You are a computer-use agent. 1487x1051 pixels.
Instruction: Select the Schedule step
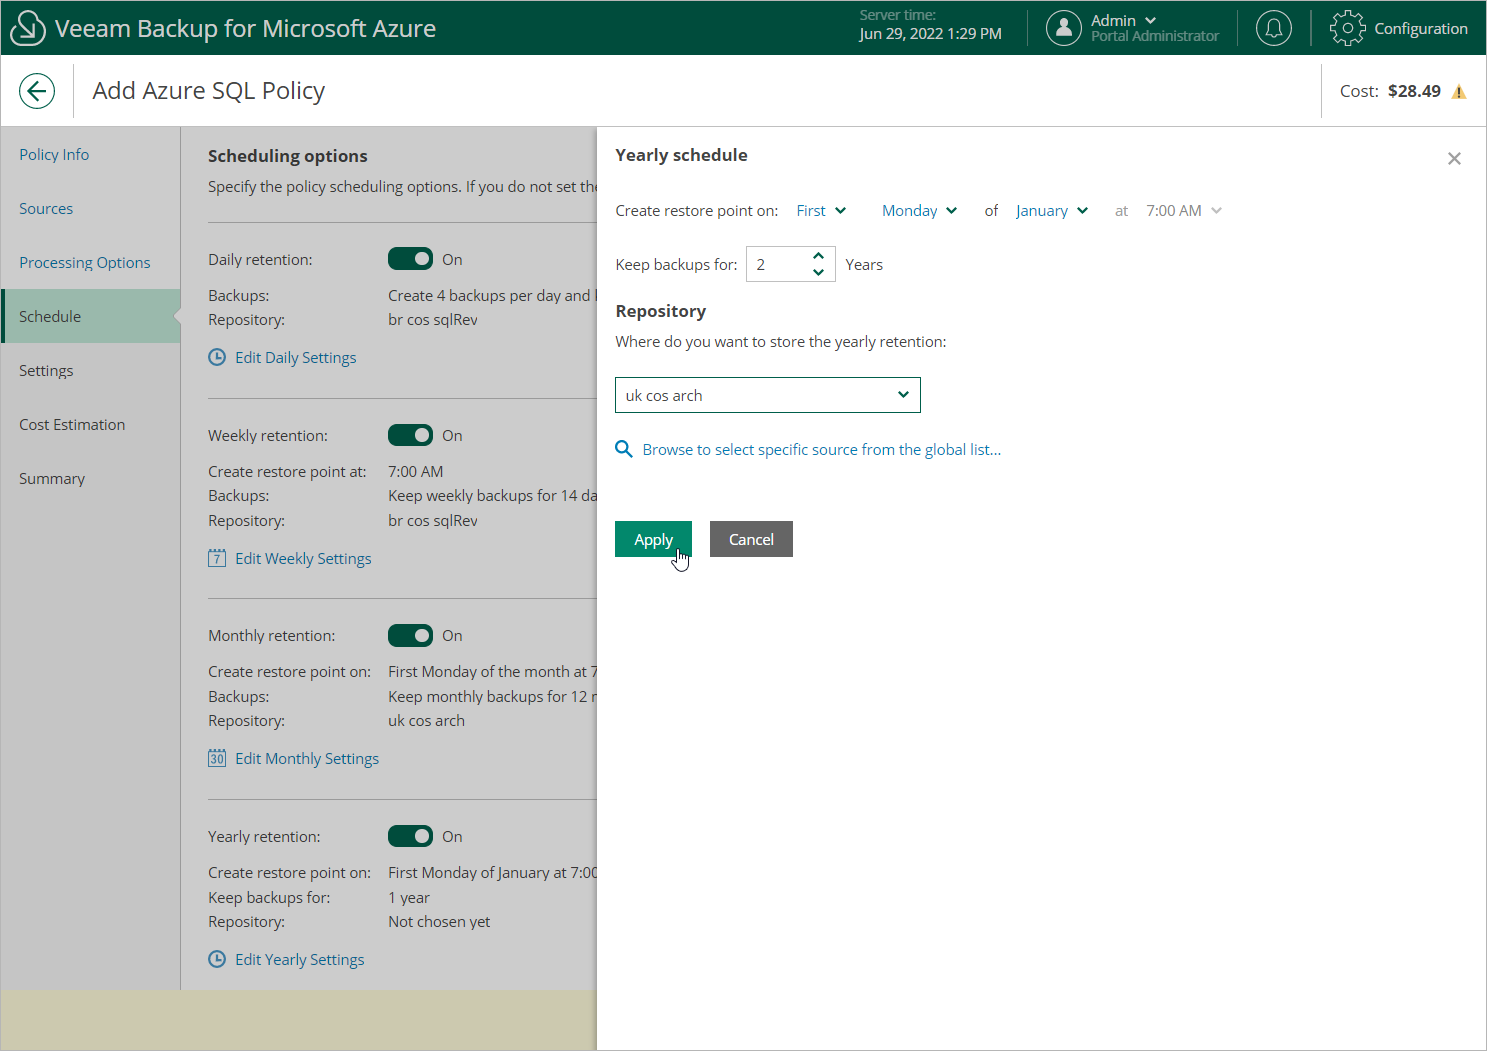point(91,316)
